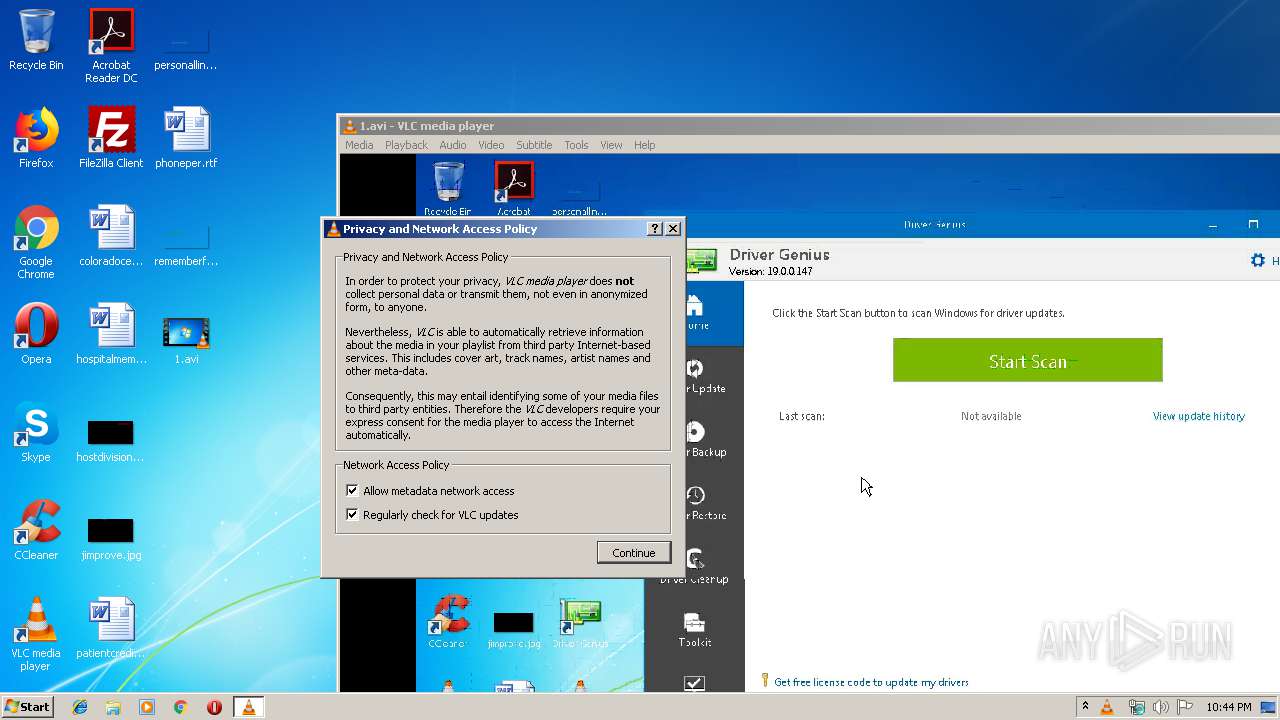This screenshot has height=720, width=1280.
Task: Open Windows Media Player taskbar icon
Action: 147,707
